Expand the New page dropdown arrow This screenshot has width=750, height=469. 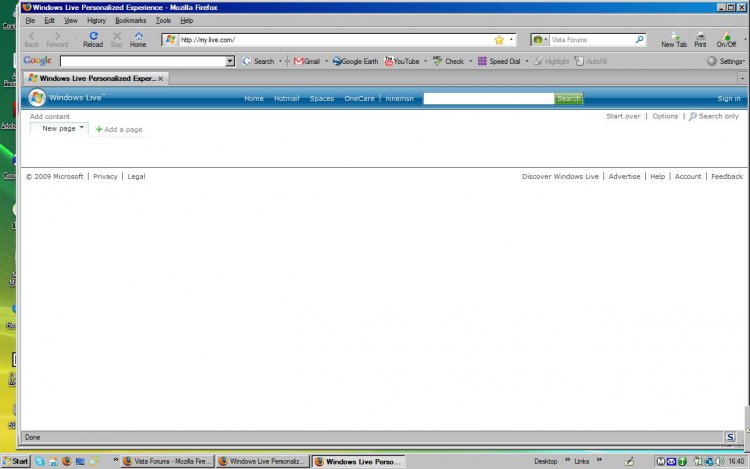82,128
